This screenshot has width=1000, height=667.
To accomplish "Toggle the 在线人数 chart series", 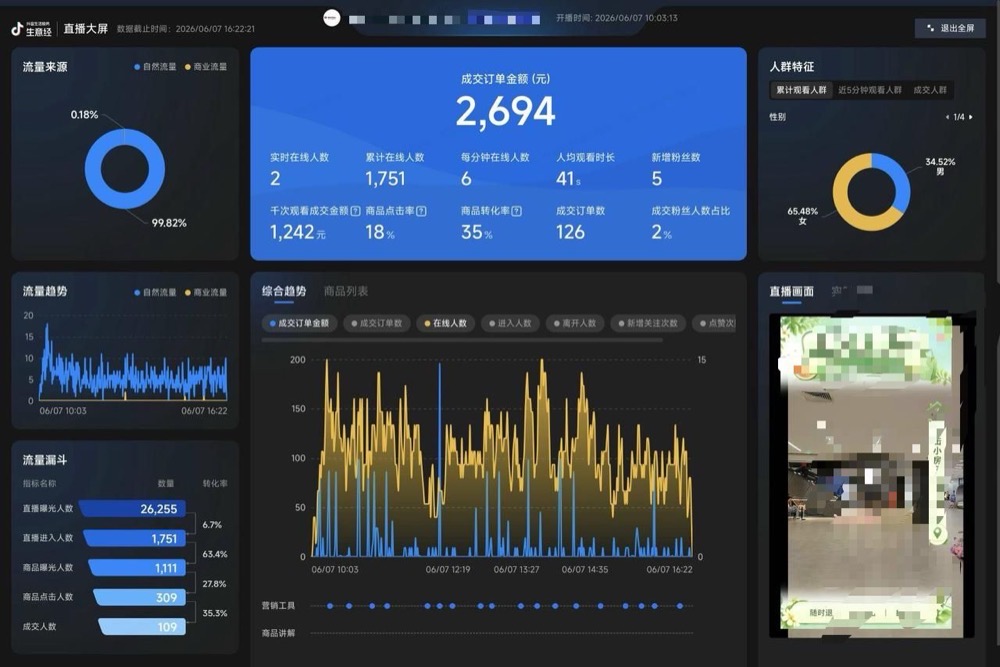I will click(x=446, y=323).
